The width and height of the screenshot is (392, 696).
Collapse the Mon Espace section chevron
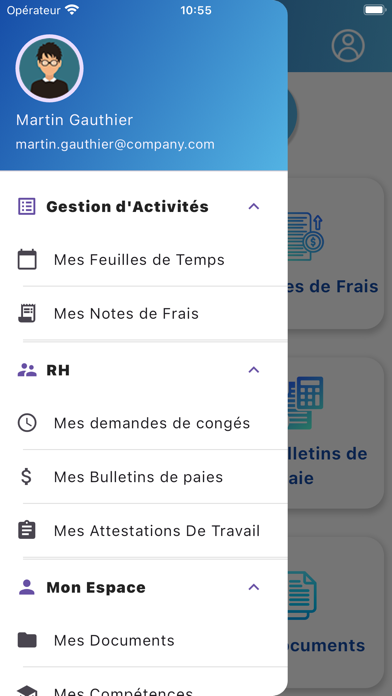(253, 587)
